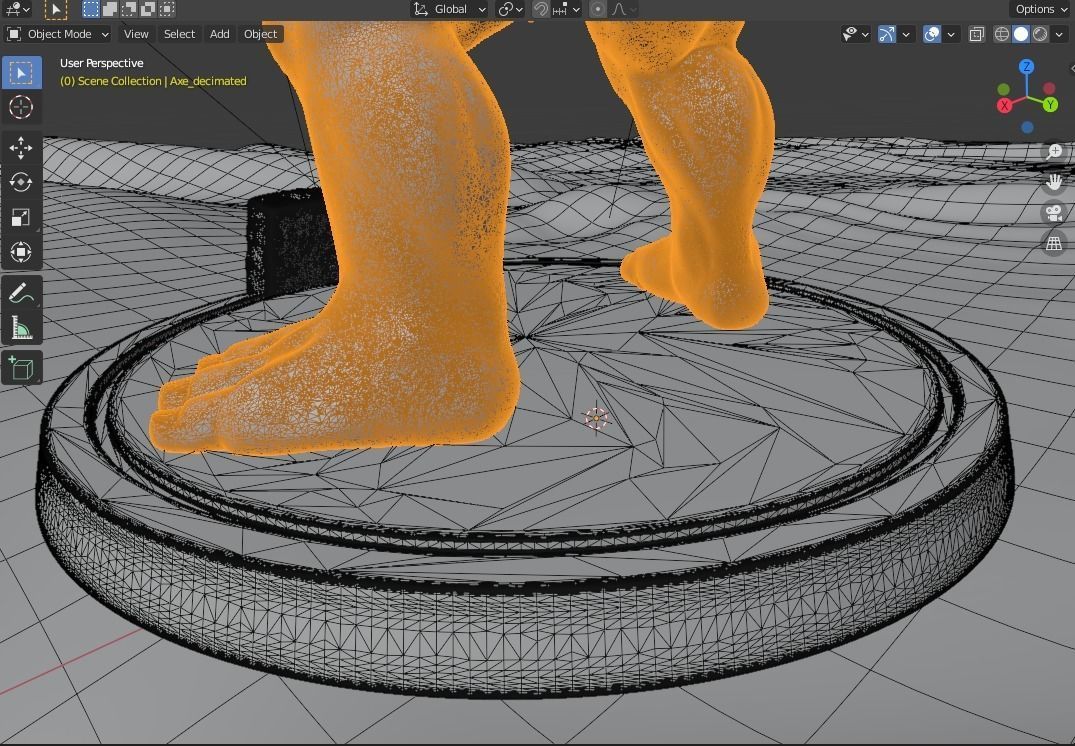Select the Move tool
Screen dimensions: 1075x746
[21, 147]
